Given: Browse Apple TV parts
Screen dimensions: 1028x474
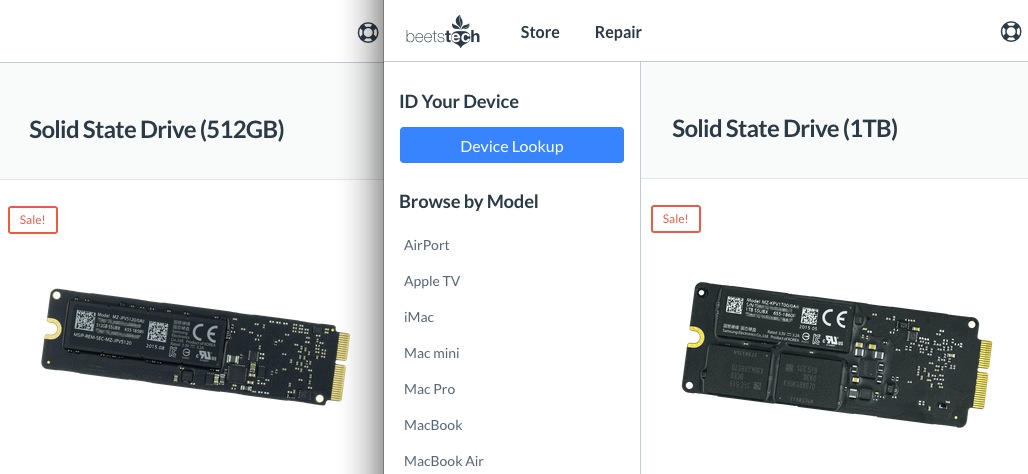Looking at the screenshot, I should tap(432, 281).
